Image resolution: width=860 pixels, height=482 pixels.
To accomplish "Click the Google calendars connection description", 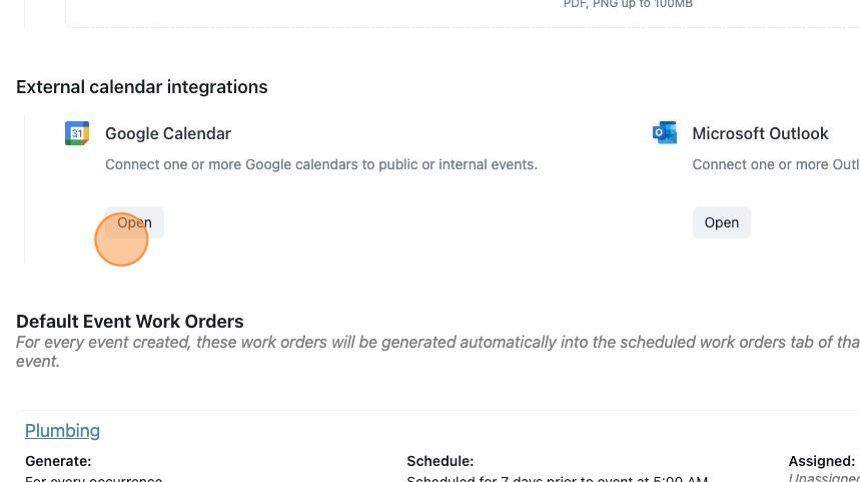I will click(x=321, y=165).
